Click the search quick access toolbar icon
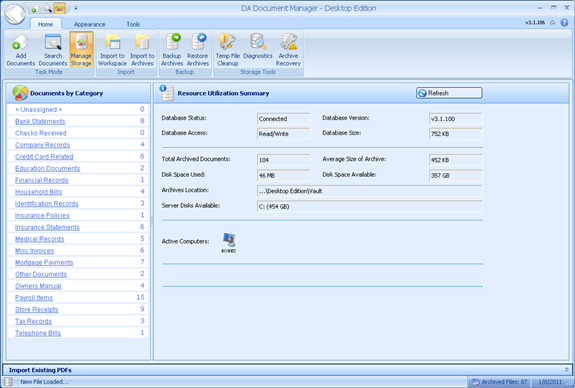 coord(48,8)
